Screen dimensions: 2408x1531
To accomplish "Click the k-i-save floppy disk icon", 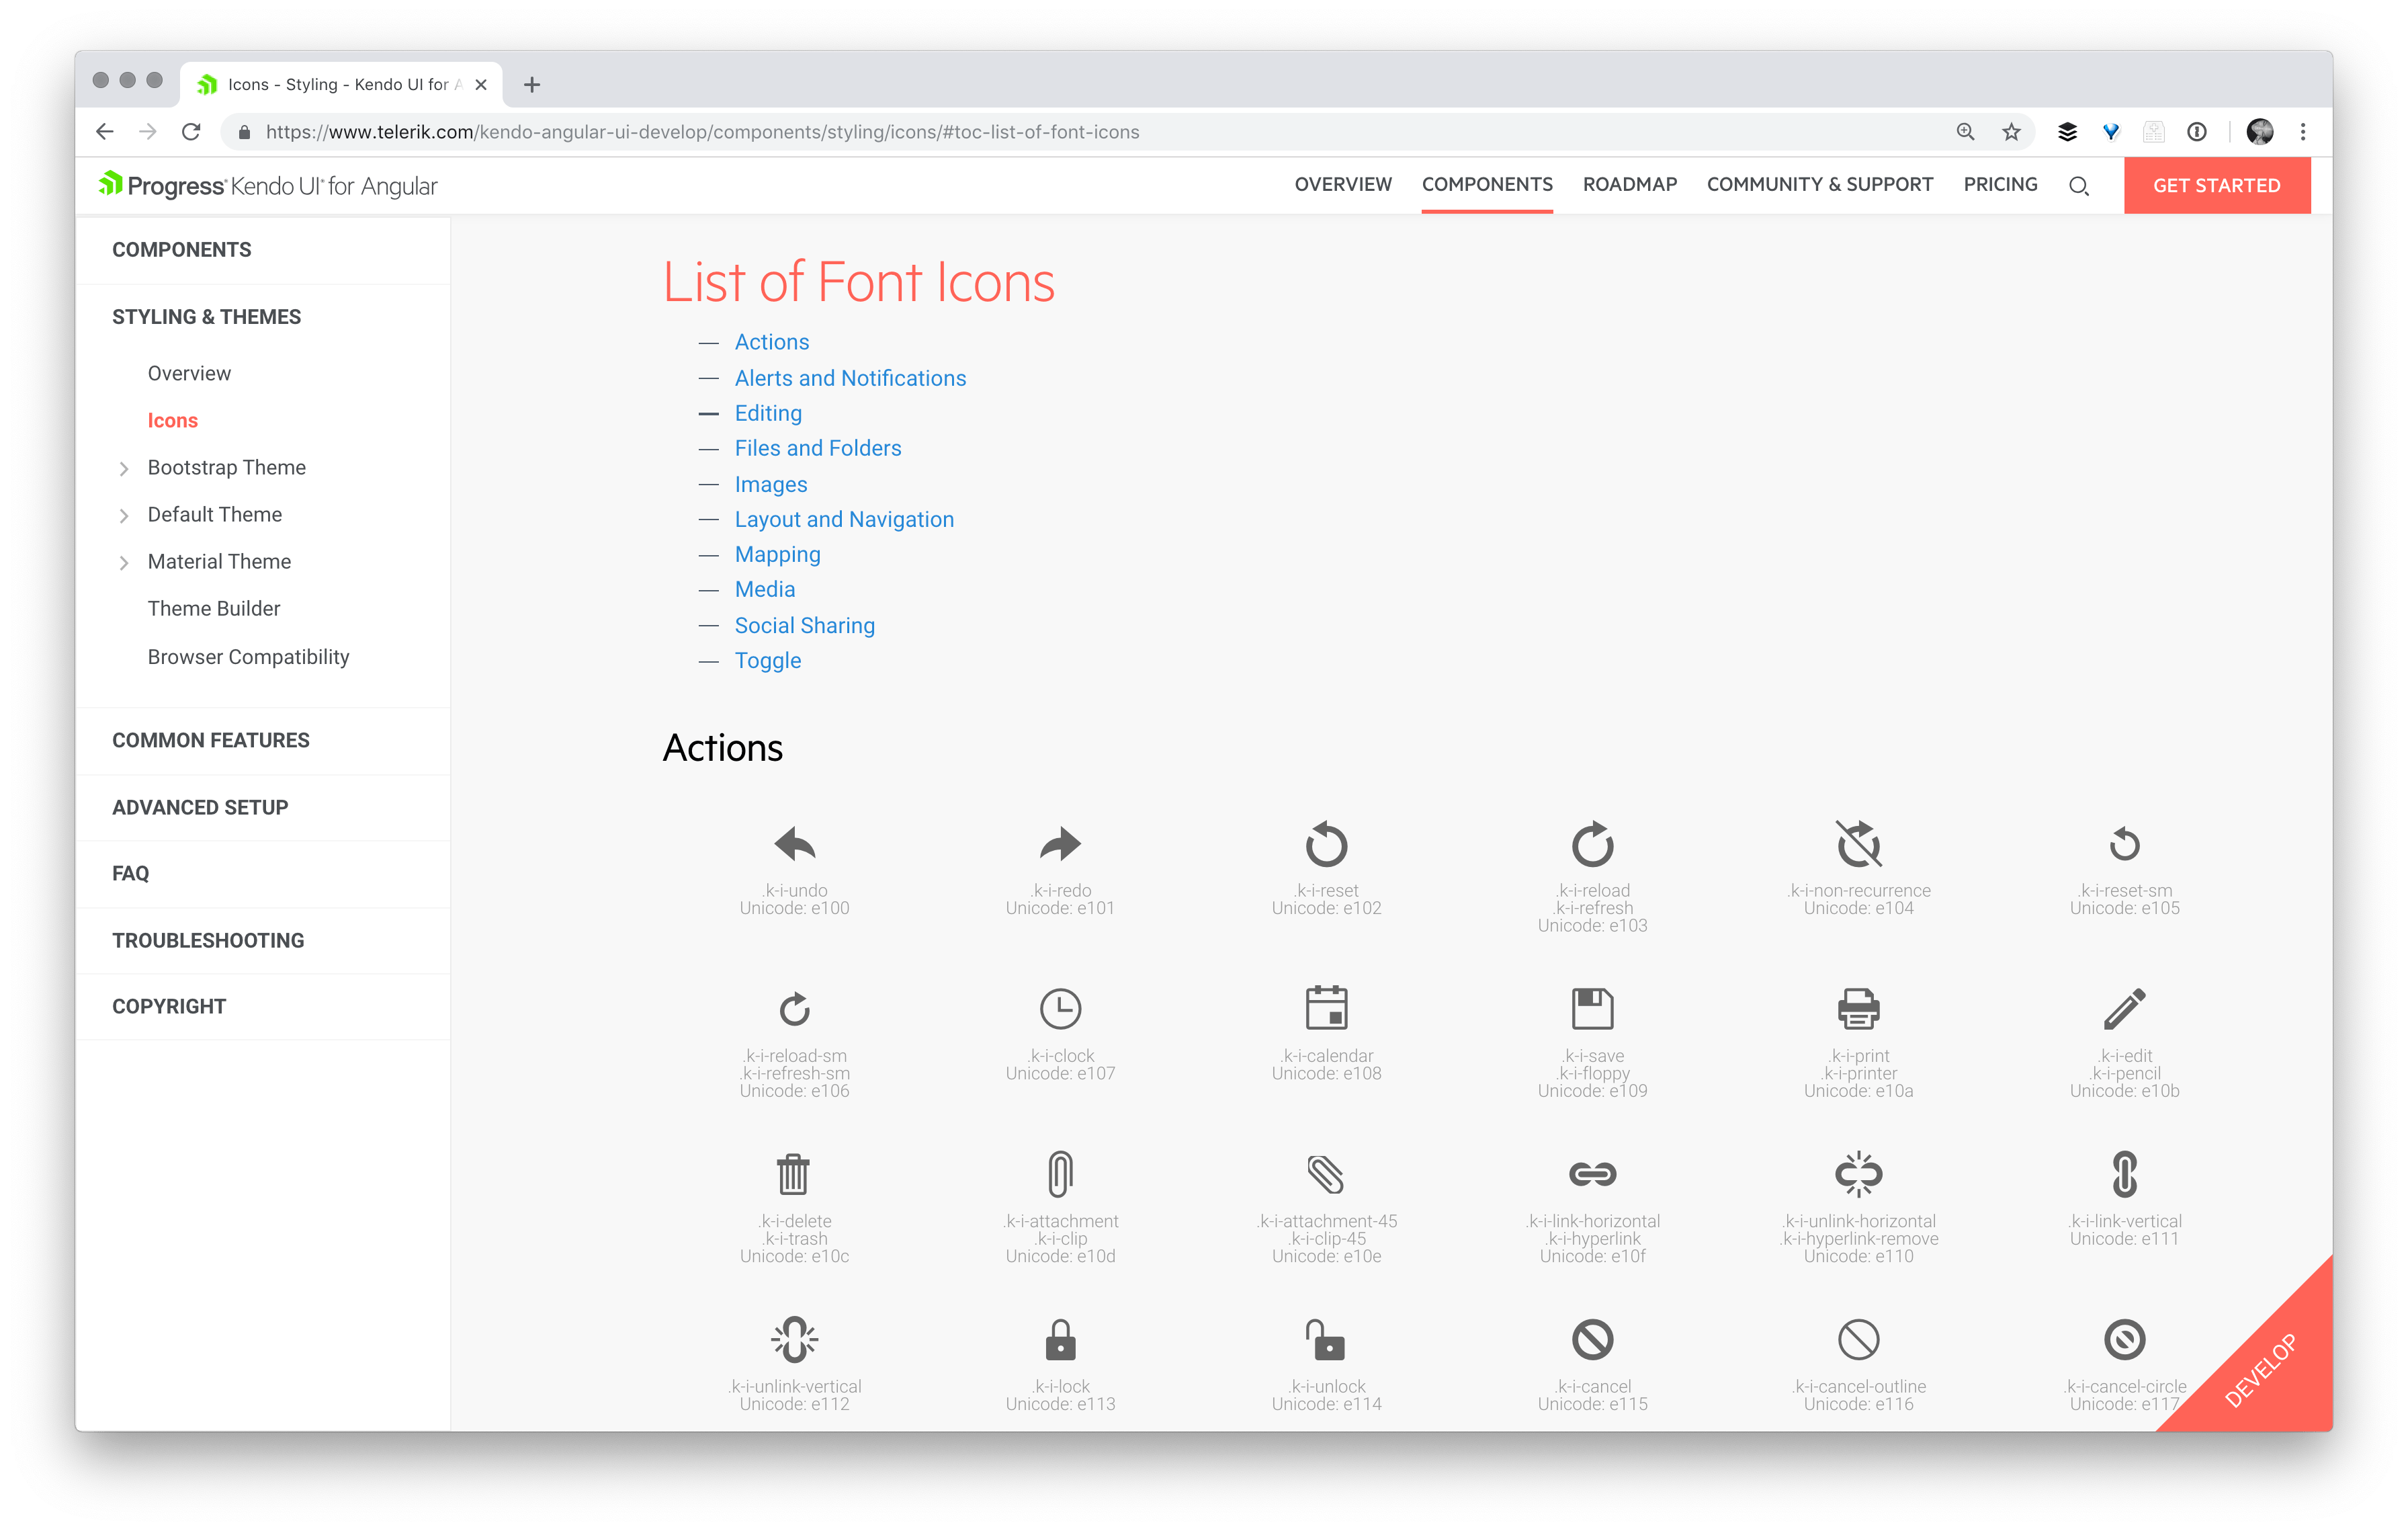I will click(x=1592, y=1008).
